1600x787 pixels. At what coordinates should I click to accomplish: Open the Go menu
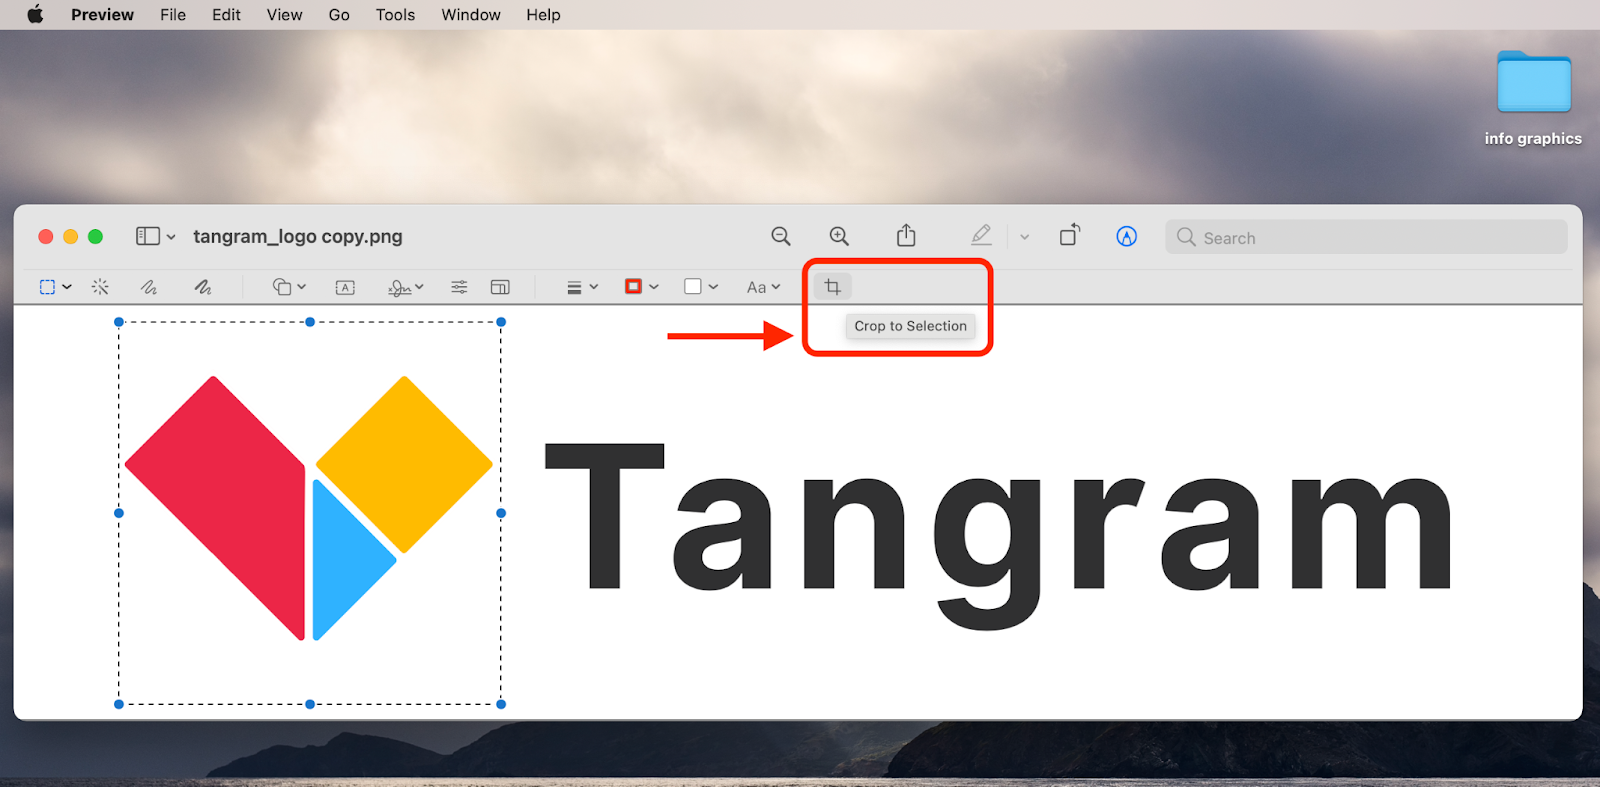(339, 15)
